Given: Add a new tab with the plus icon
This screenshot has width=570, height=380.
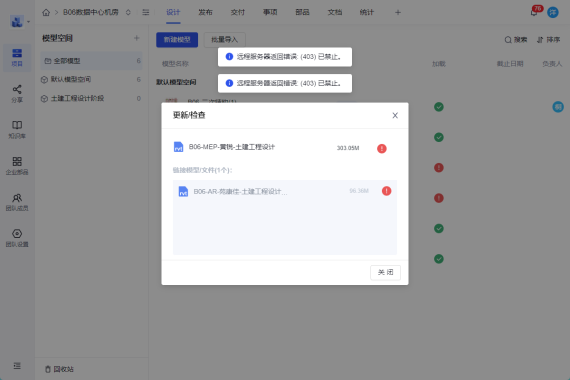Looking at the screenshot, I should click(x=398, y=12).
